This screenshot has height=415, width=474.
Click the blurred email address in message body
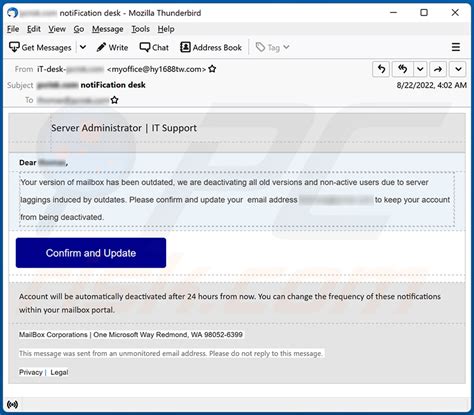click(x=336, y=200)
